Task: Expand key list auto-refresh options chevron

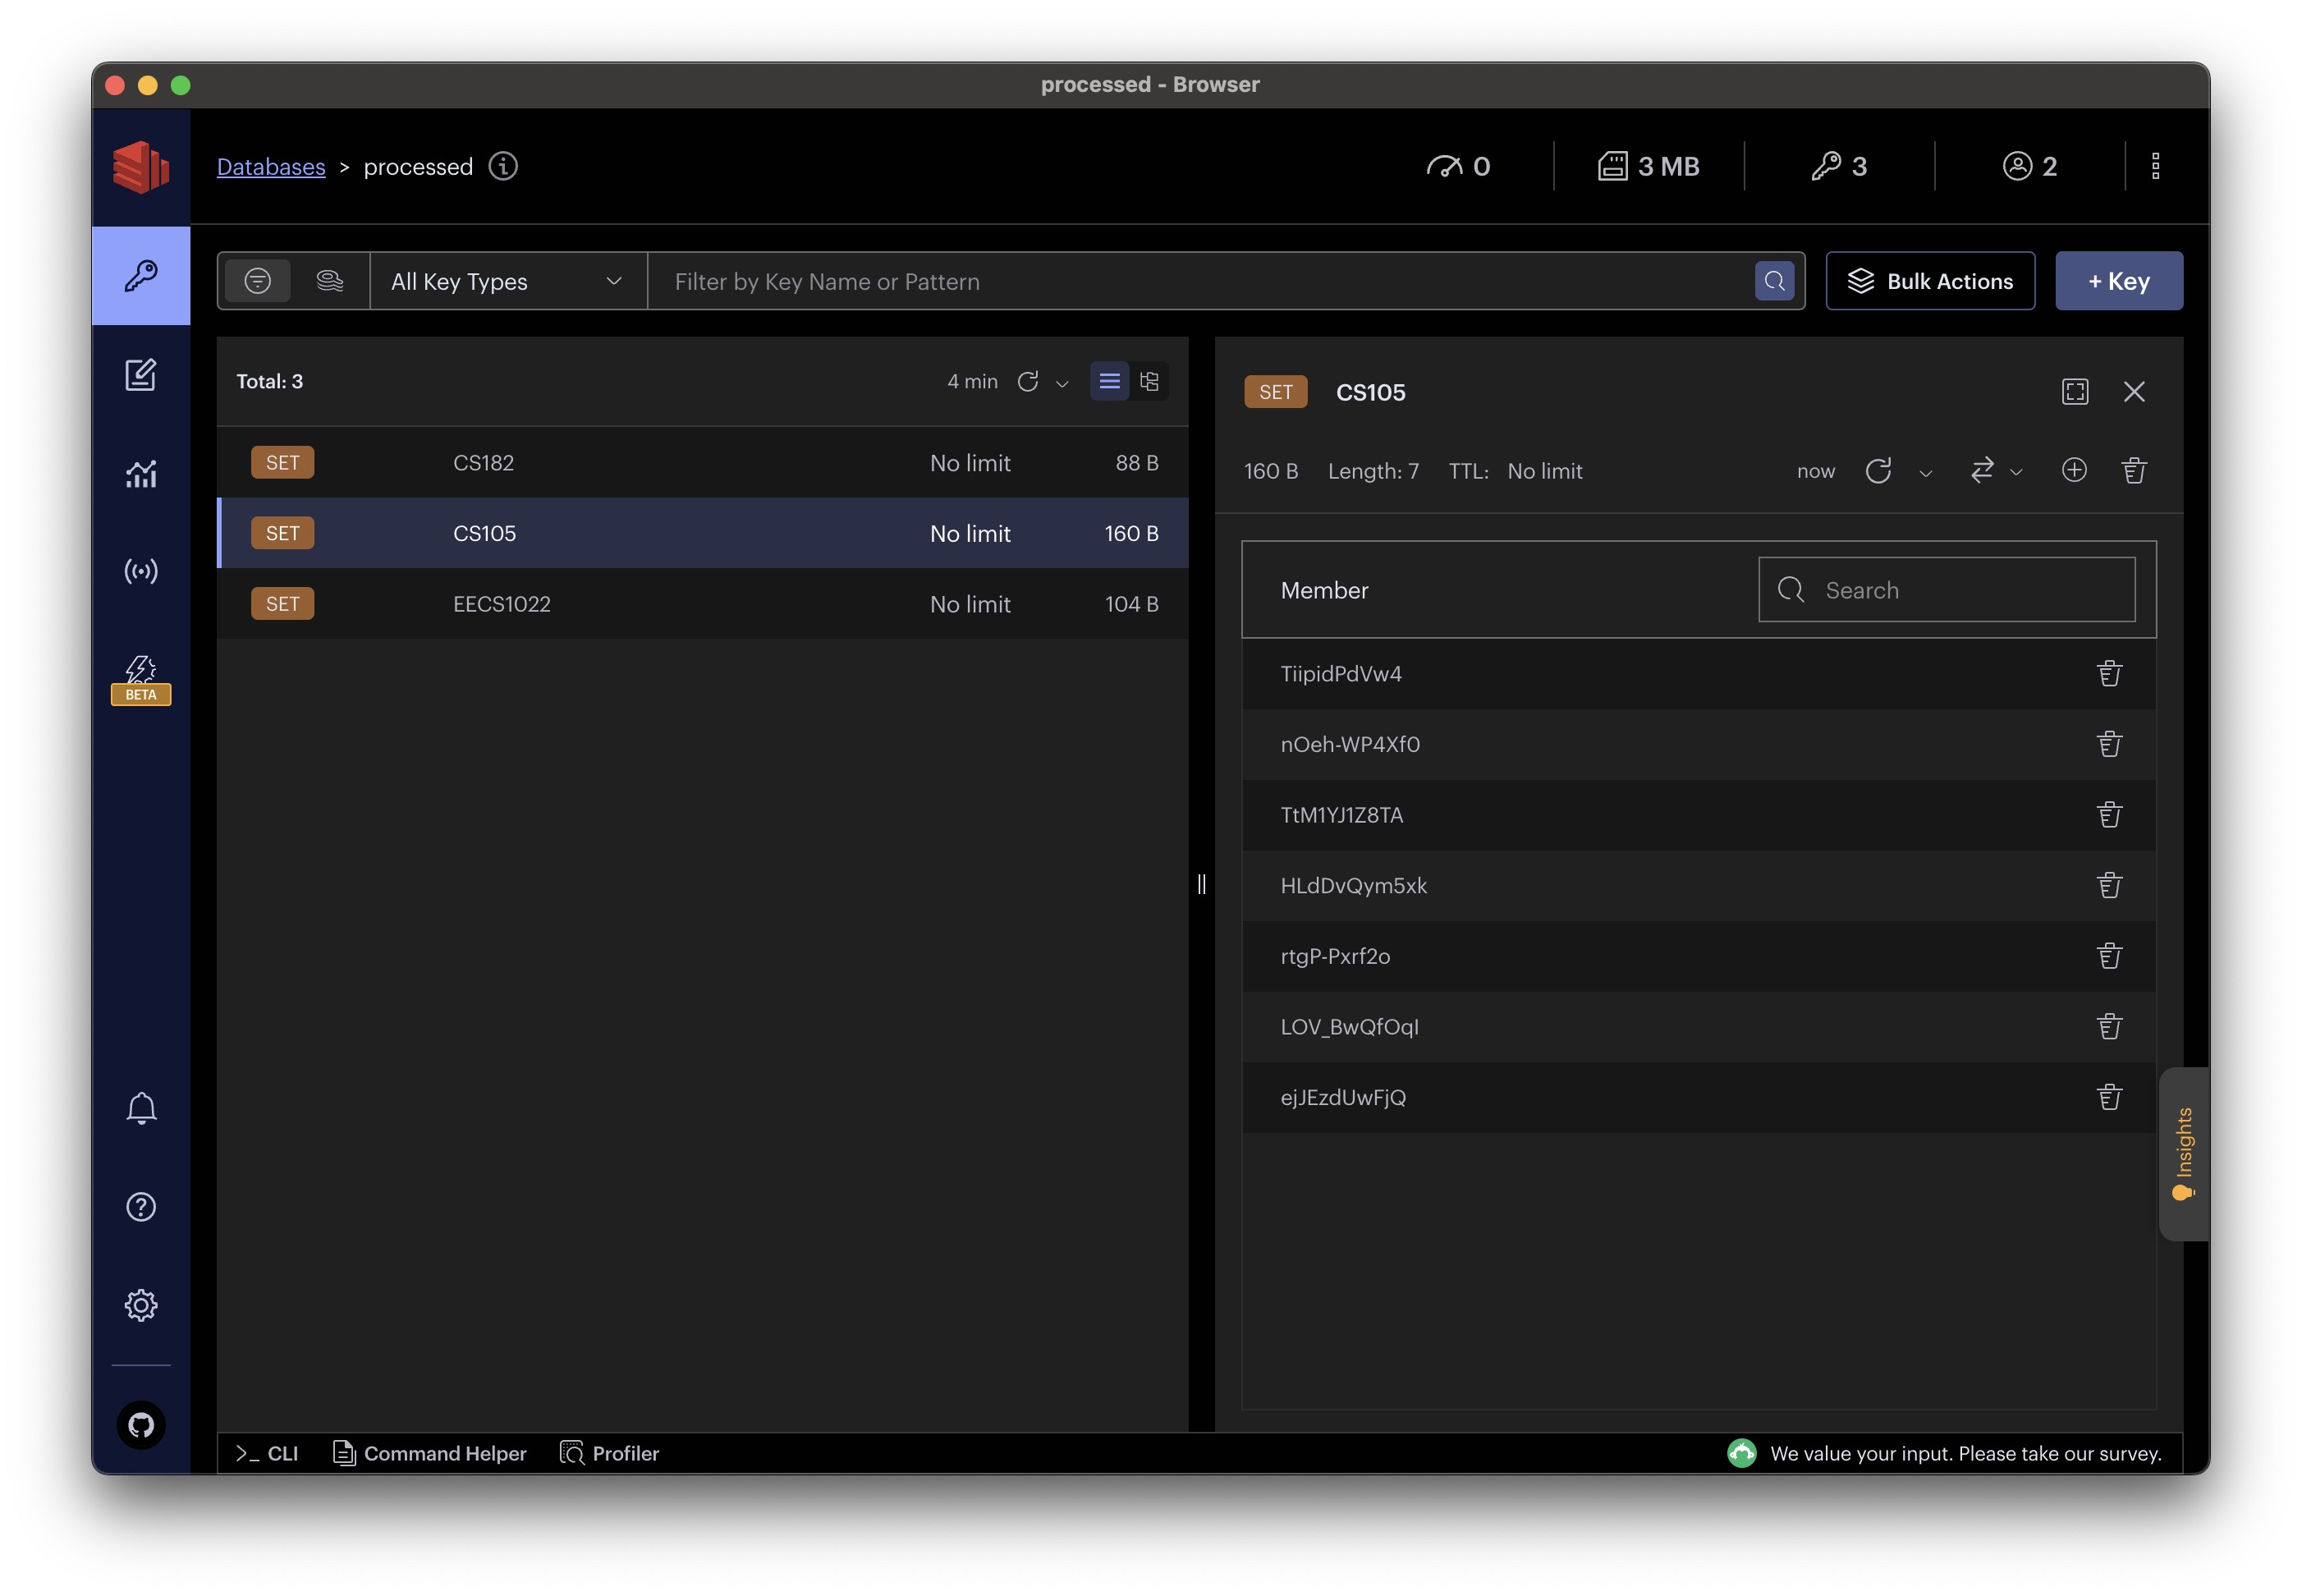Action: (x=1062, y=383)
